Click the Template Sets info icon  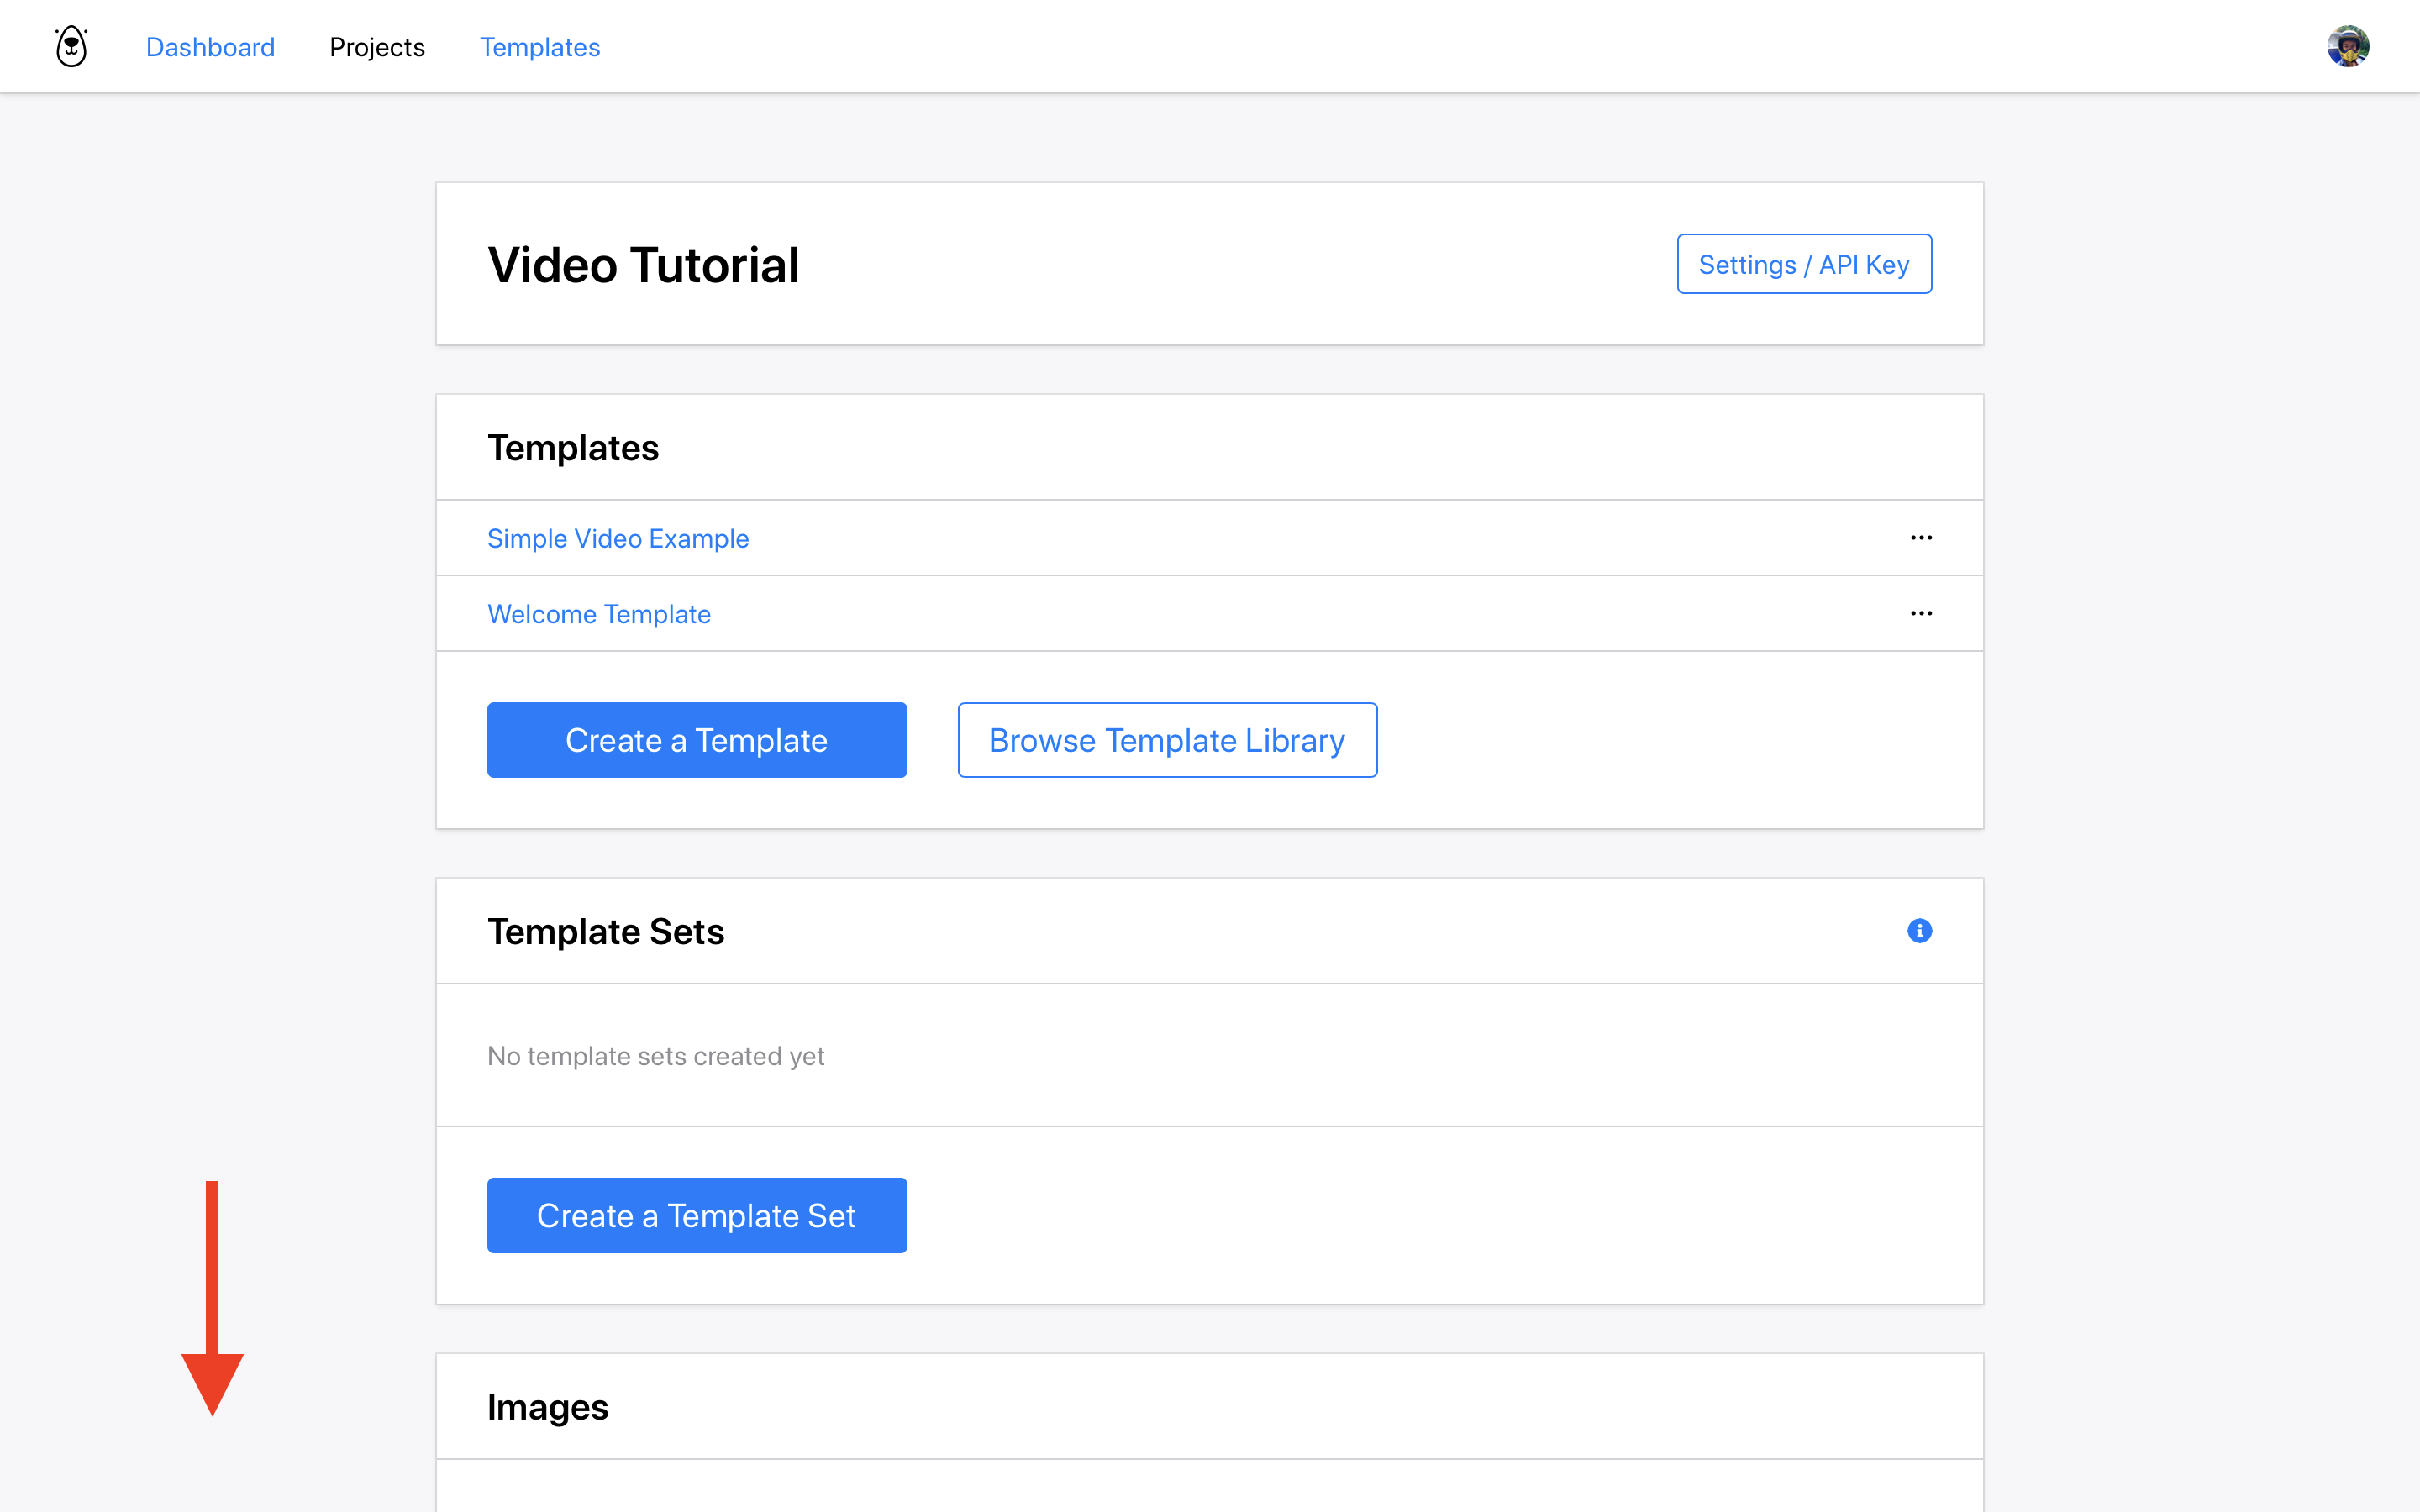point(1919,931)
